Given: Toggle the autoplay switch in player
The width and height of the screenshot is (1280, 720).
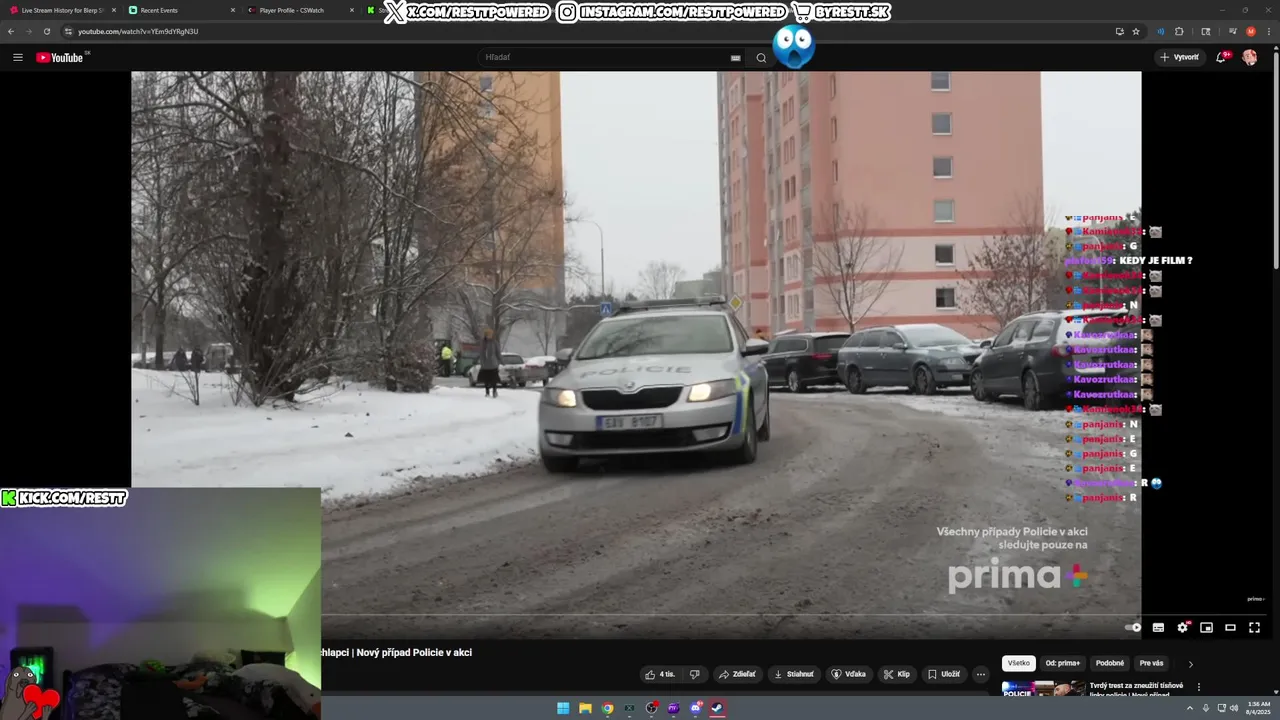Looking at the screenshot, I should tap(1133, 628).
